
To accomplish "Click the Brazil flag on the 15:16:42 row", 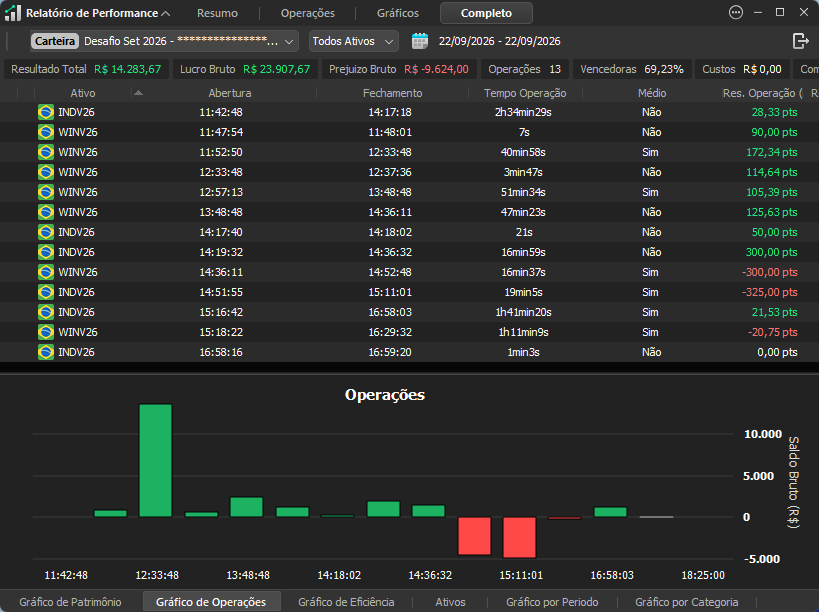I will tap(46, 312).
